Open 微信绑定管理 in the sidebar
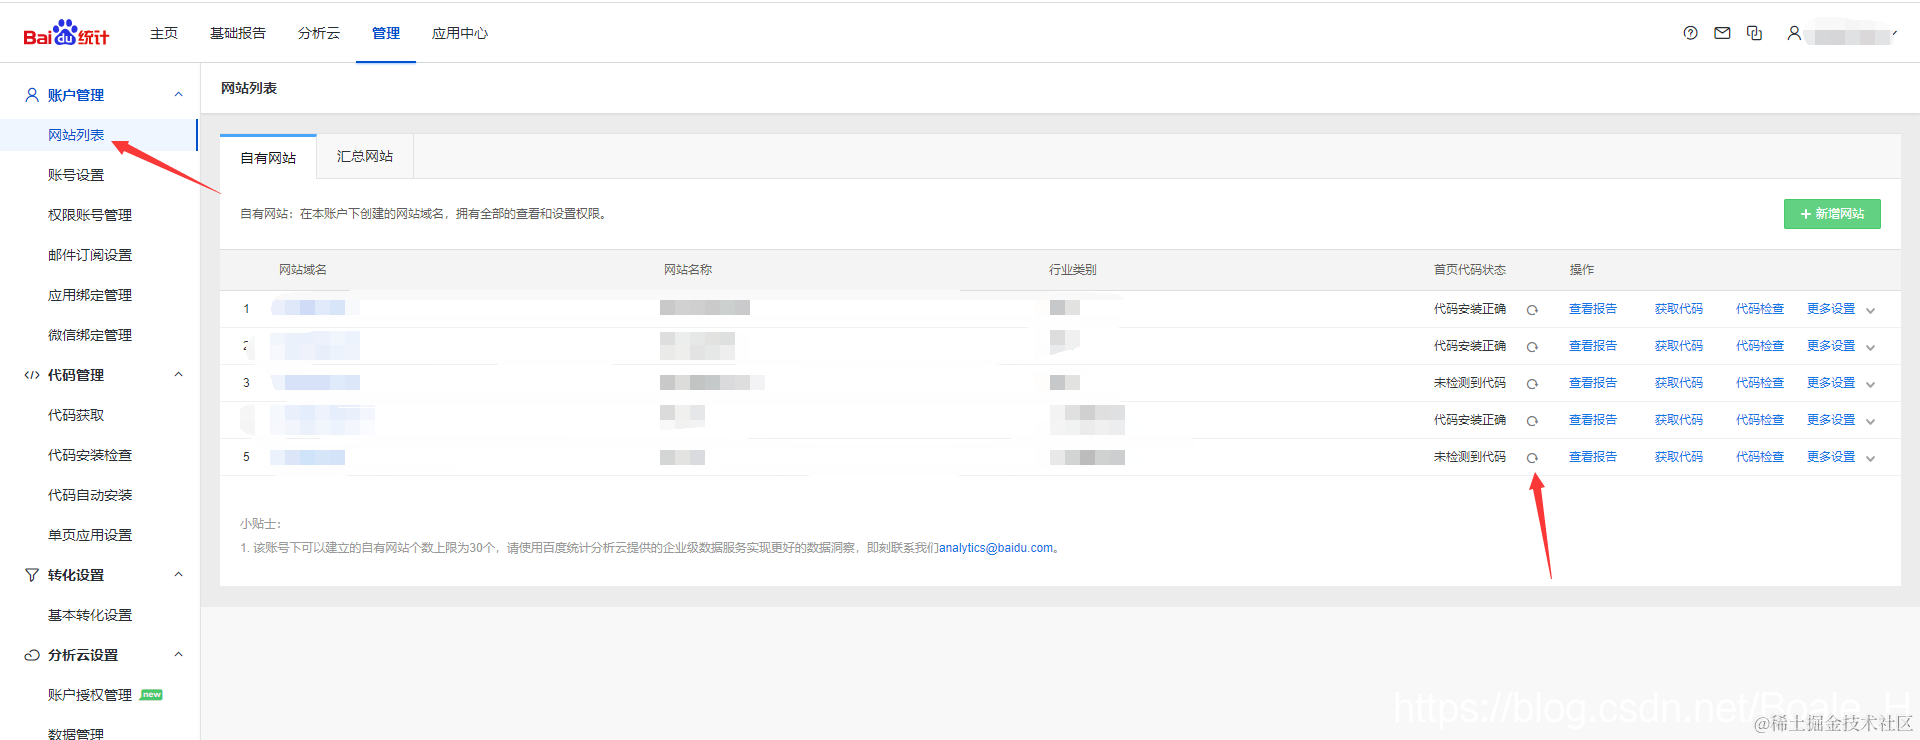This screenshot has width=1920, height=740. point(90,335)
